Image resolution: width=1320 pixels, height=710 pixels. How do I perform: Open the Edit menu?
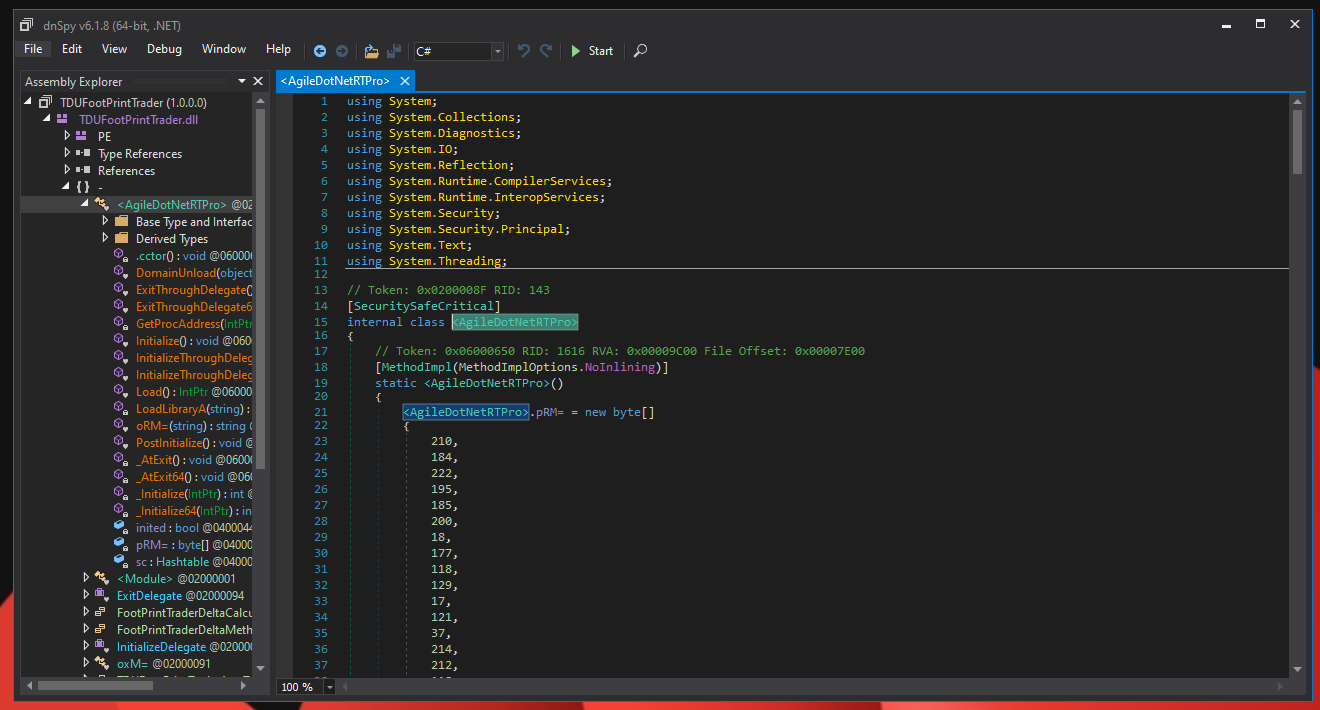click(72, 49)
